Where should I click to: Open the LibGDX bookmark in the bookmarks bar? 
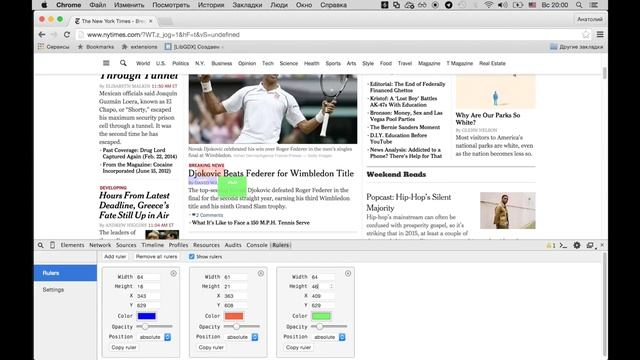tap(193, 47)
